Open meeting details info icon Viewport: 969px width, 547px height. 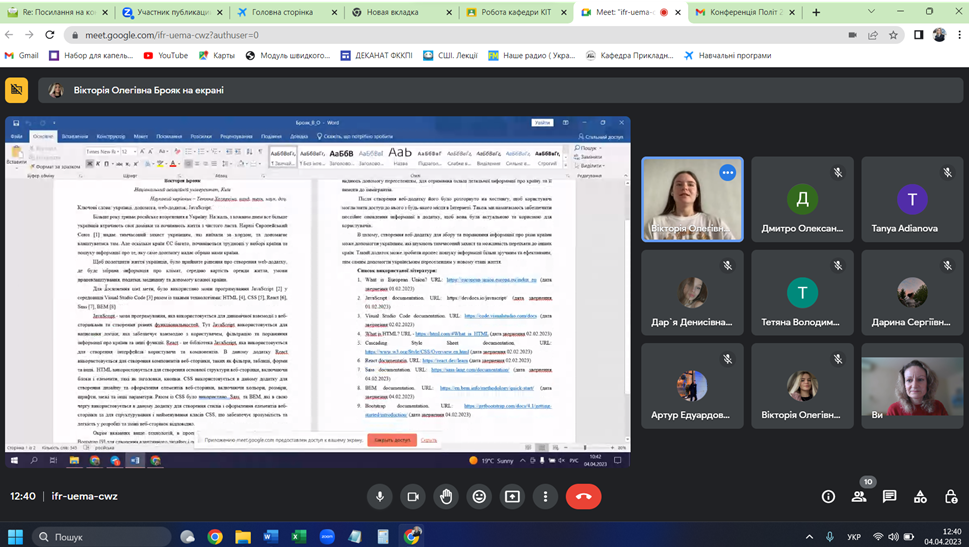(828, 496)
